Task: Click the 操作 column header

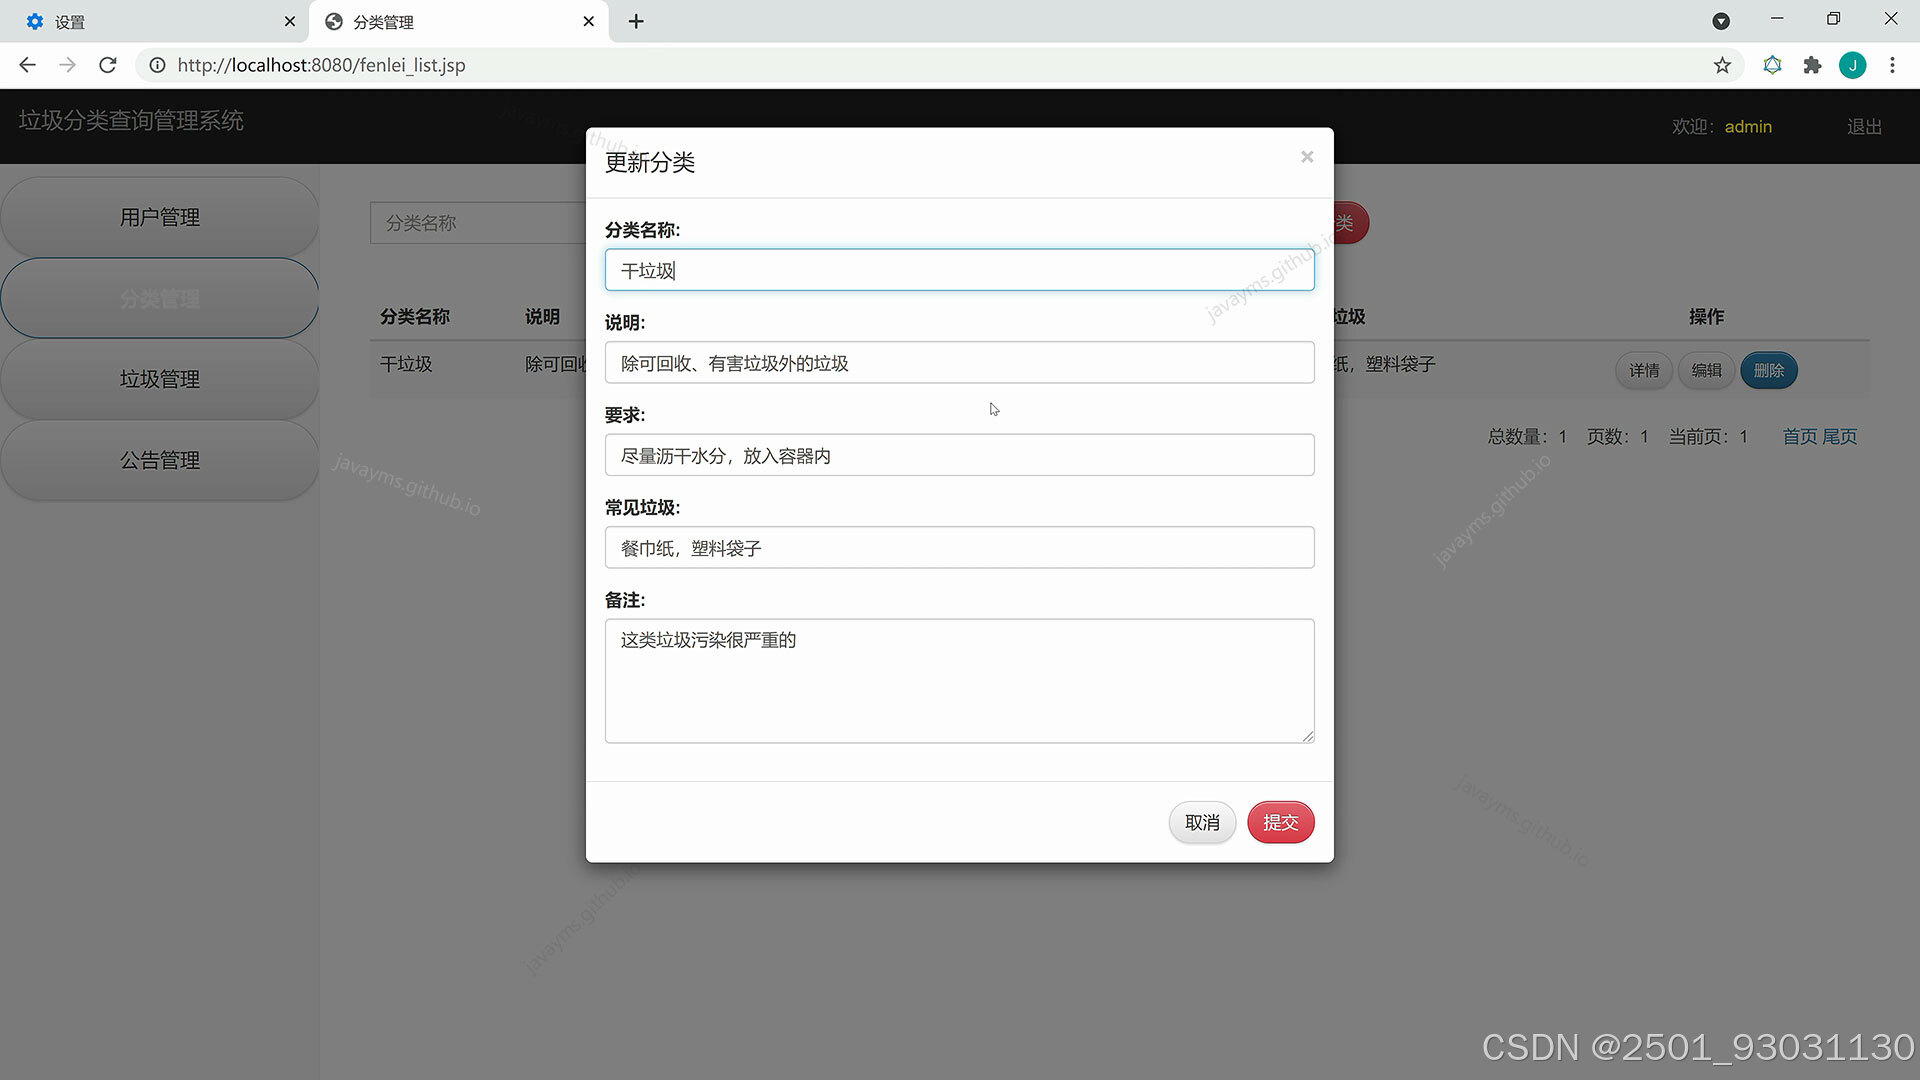Action: pos(1706,317)
